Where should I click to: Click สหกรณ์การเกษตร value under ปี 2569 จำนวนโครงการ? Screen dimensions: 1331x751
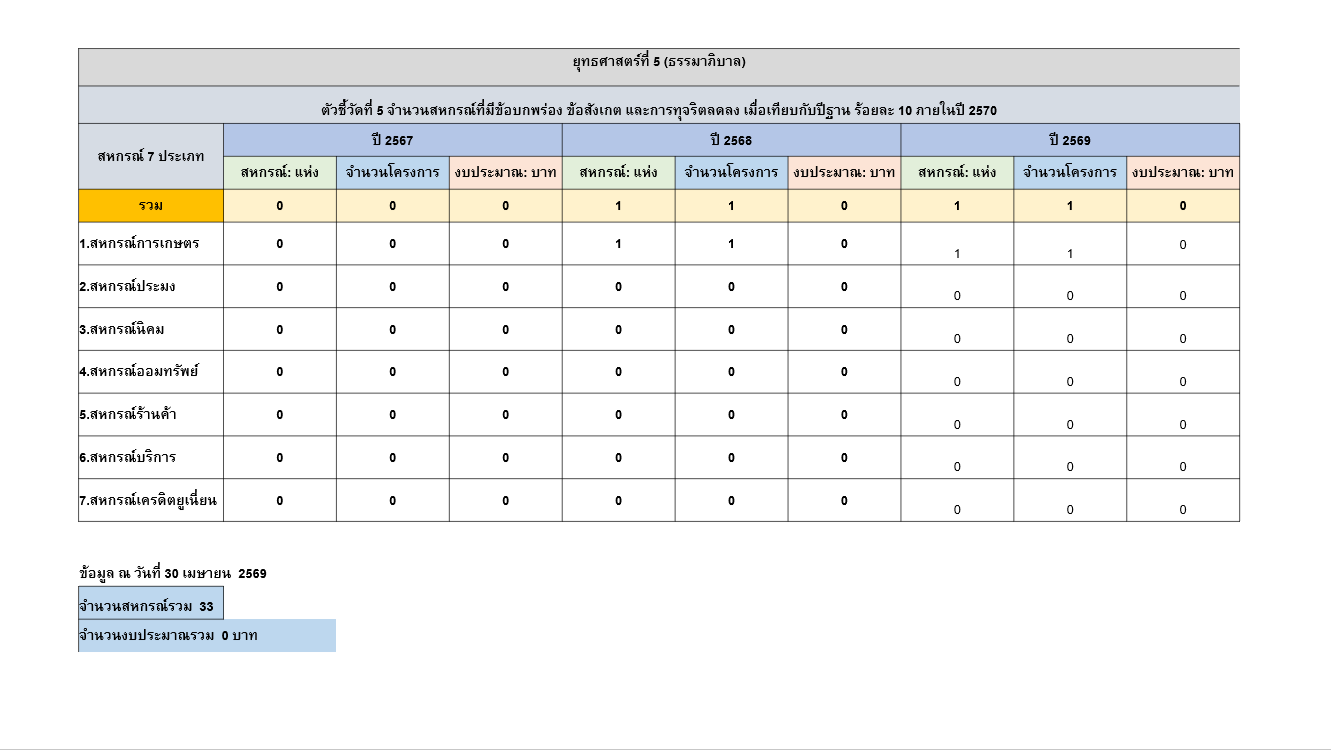[1070, 244]
